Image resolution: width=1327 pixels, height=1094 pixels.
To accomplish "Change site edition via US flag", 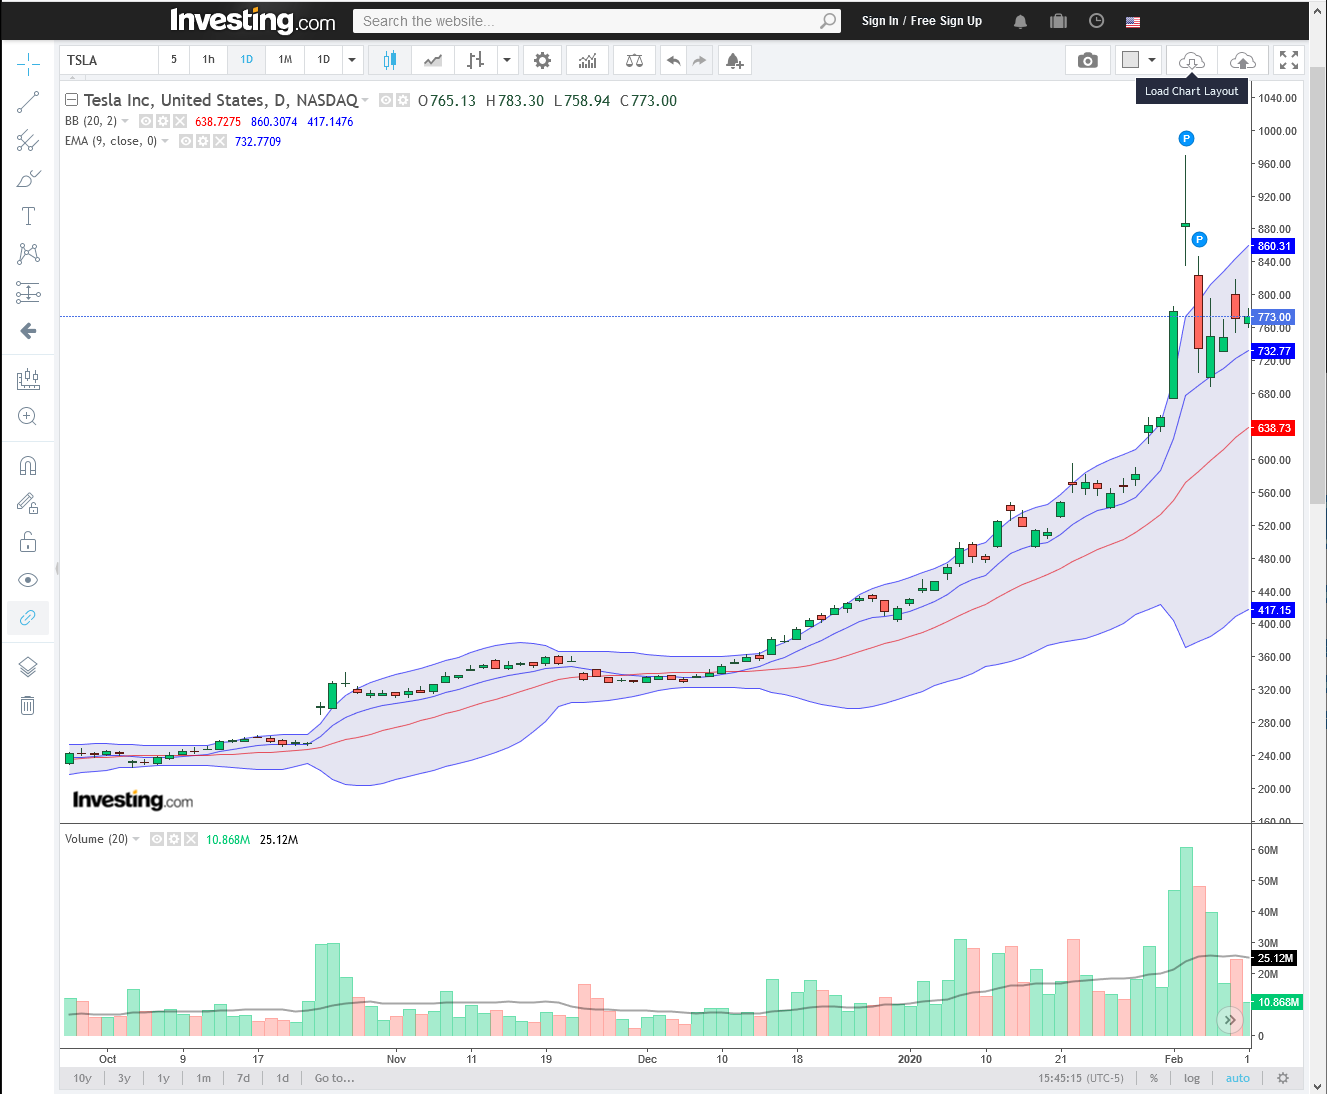I will [1133, 21].
